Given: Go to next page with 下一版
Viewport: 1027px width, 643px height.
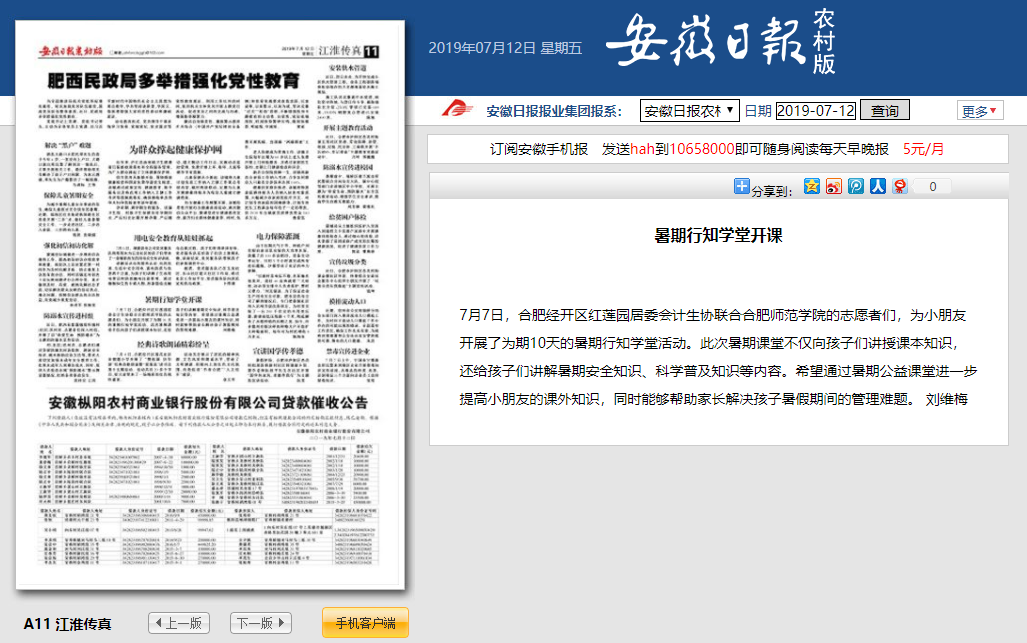Looking at the screenshot, I should tap(260, 623).
